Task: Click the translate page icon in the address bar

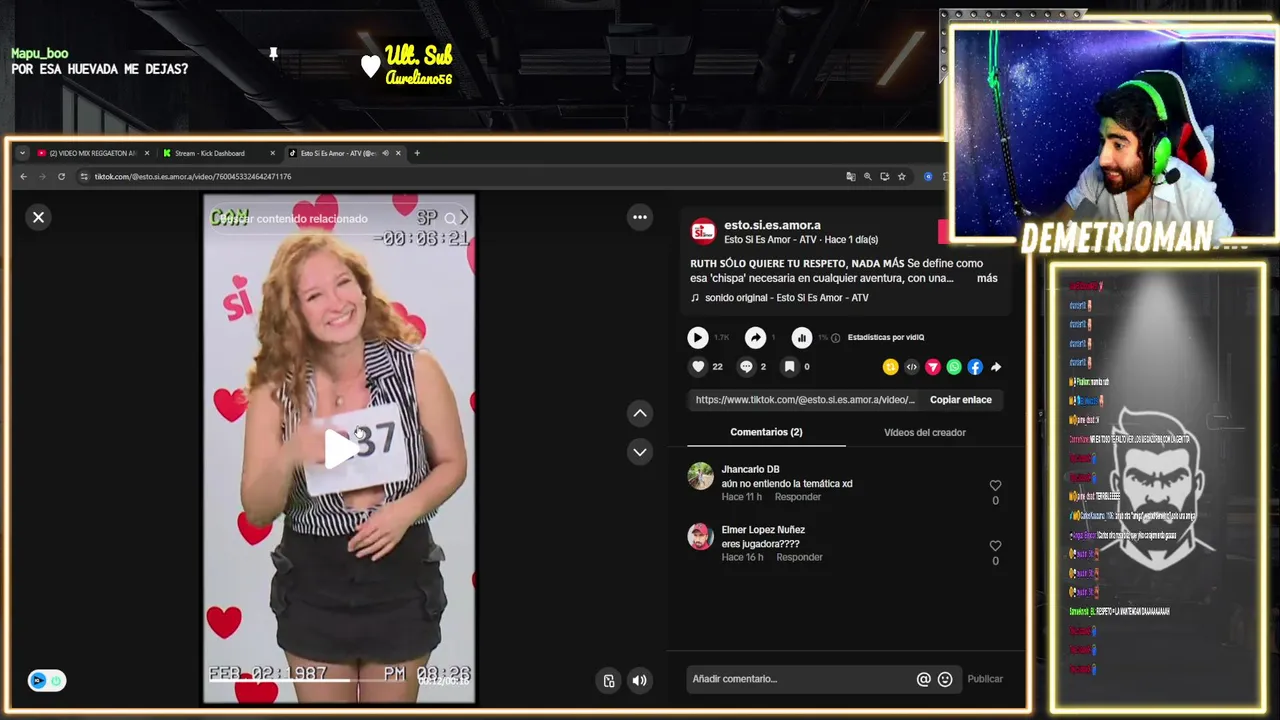Action: 851,176
